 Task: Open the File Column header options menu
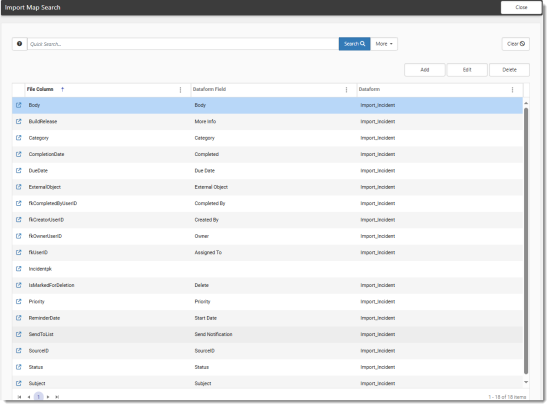tap(180, 90)
